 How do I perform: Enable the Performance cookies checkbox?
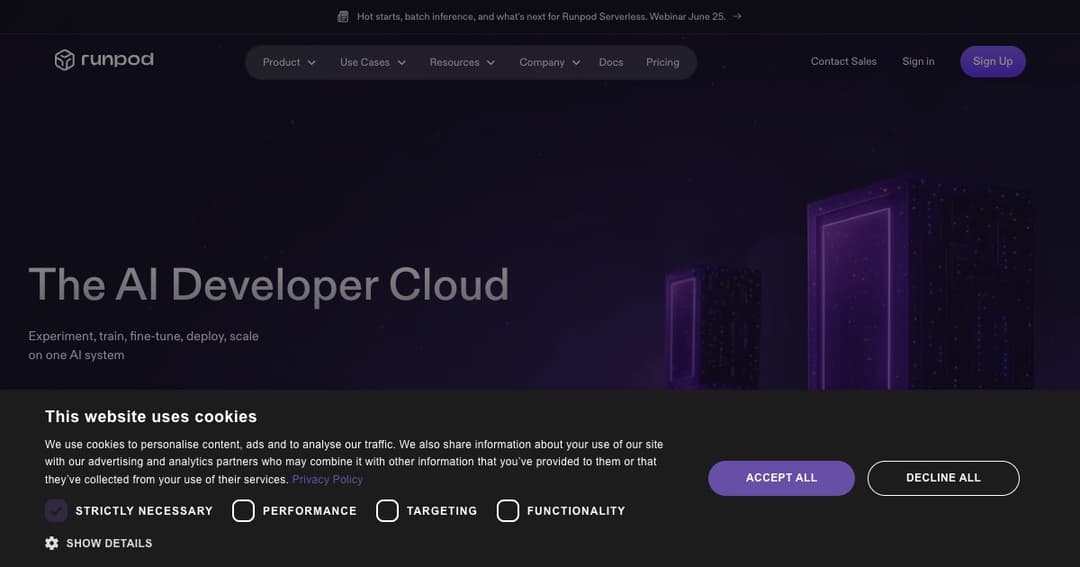click(243, 511)
